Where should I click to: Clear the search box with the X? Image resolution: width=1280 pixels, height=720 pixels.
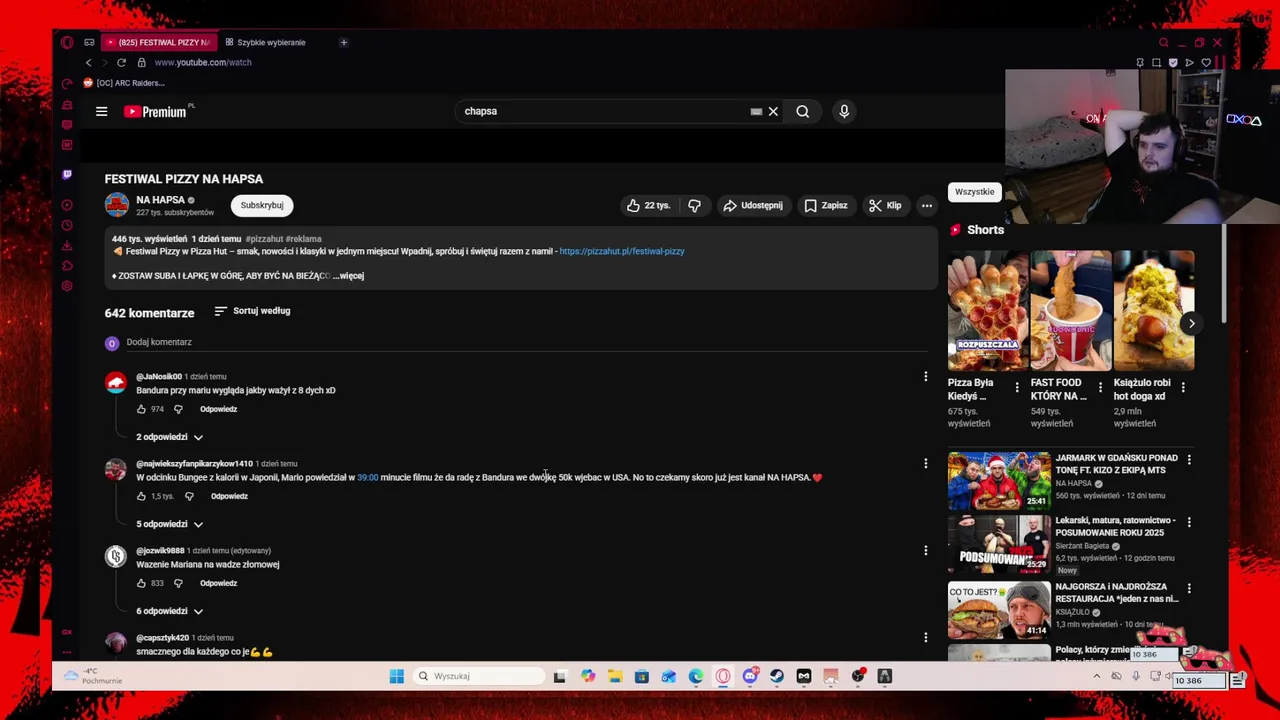pos(773,111)
